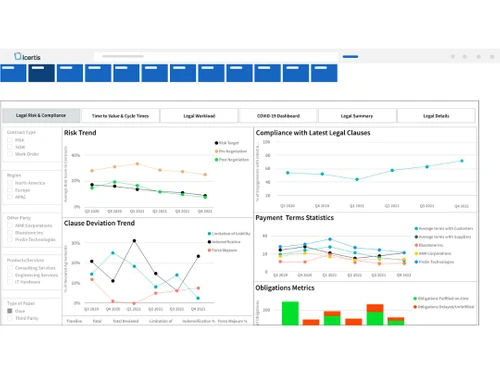Click the Payment Terms Statistics title

coord(295,218)
